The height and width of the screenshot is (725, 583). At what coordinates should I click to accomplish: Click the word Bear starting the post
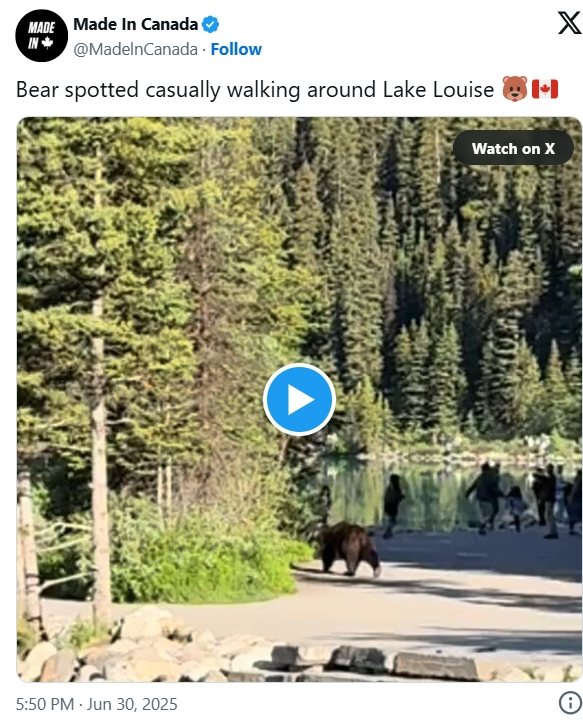(x=38, y=89)
